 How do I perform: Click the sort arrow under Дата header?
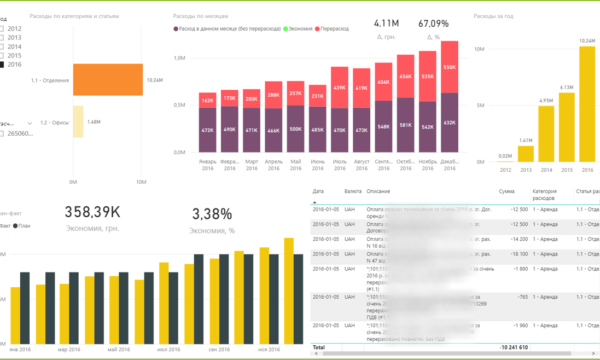315,202
